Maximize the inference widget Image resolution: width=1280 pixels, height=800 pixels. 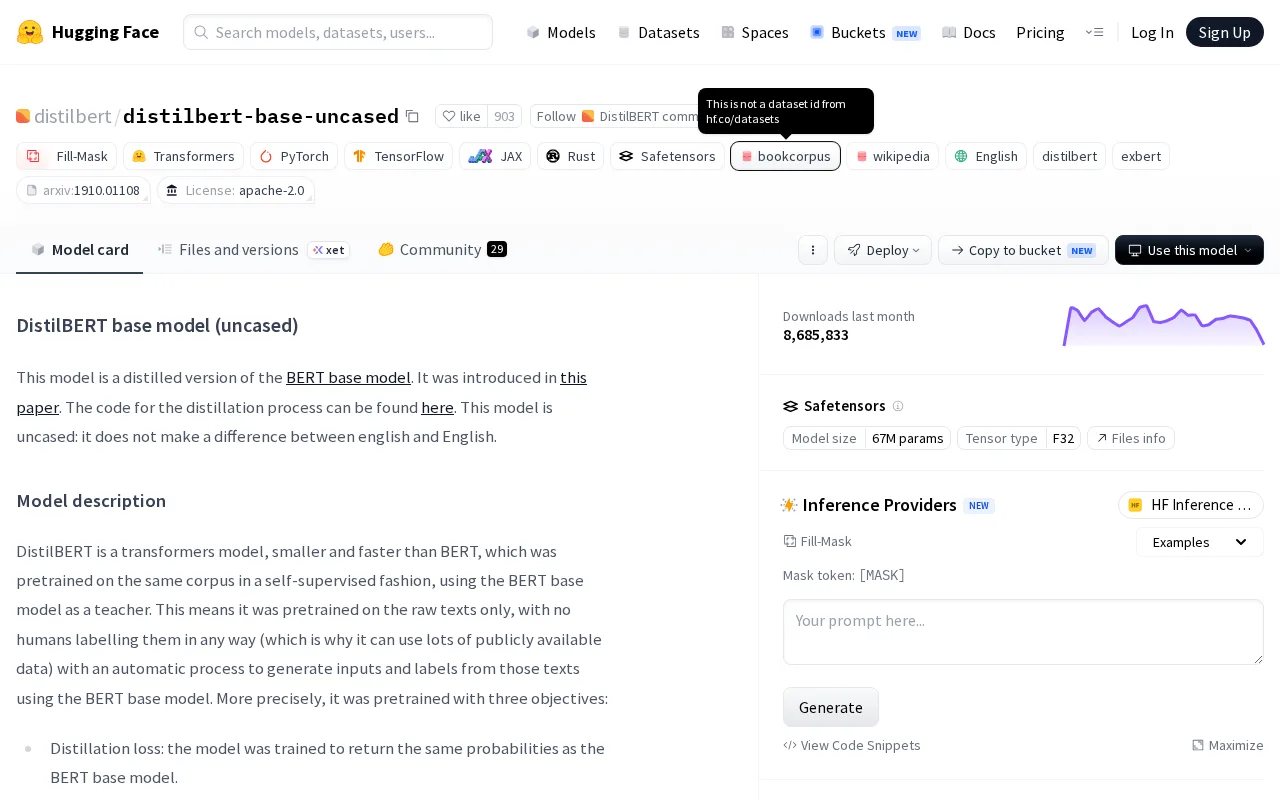tap(1228, 745)
